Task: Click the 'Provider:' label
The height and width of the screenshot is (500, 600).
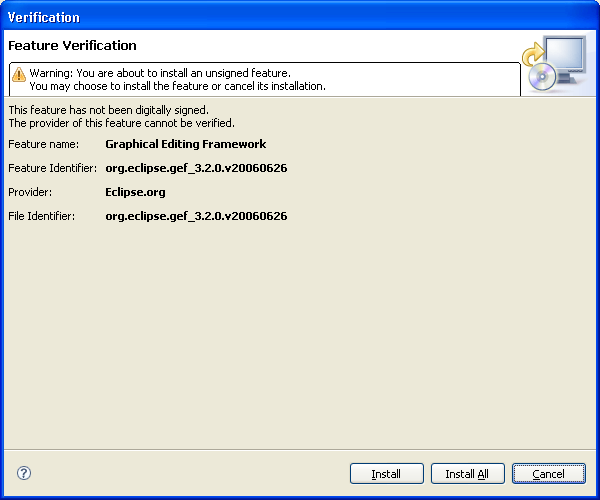Action: (30, 192)
